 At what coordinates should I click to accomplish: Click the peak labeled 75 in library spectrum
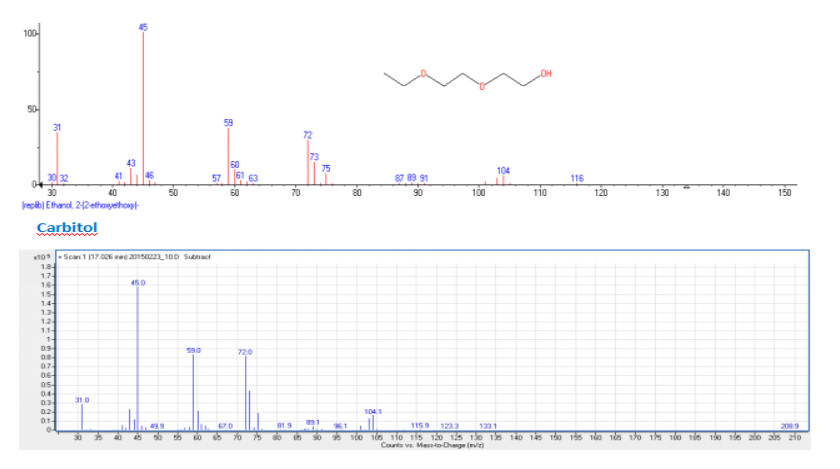click(326, 178)
